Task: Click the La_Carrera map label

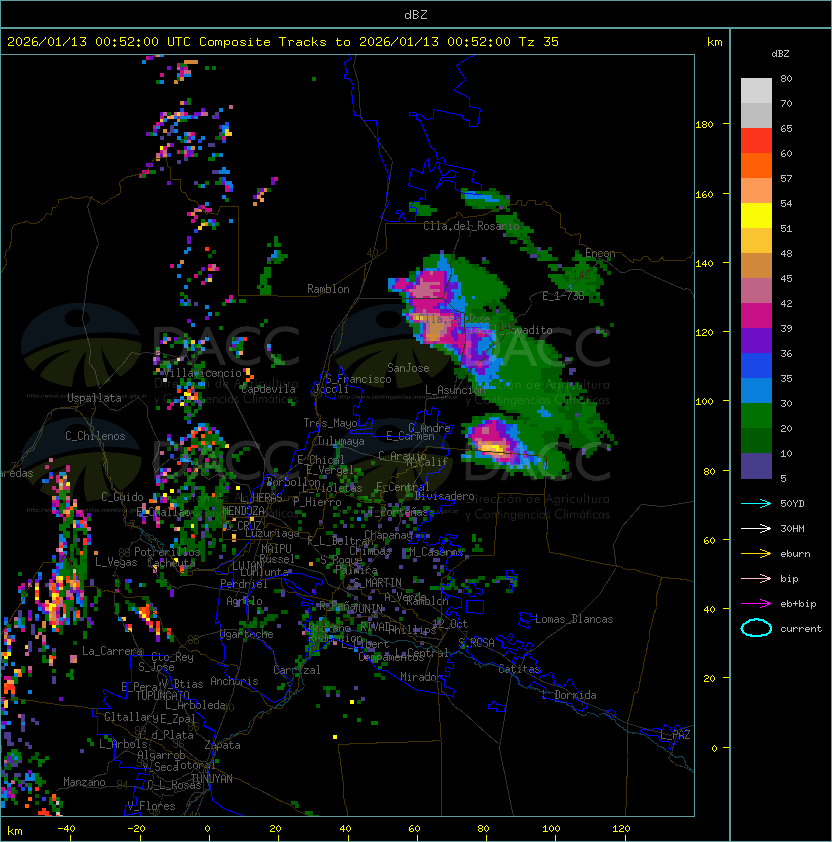Action: click(x=112, y=651)
